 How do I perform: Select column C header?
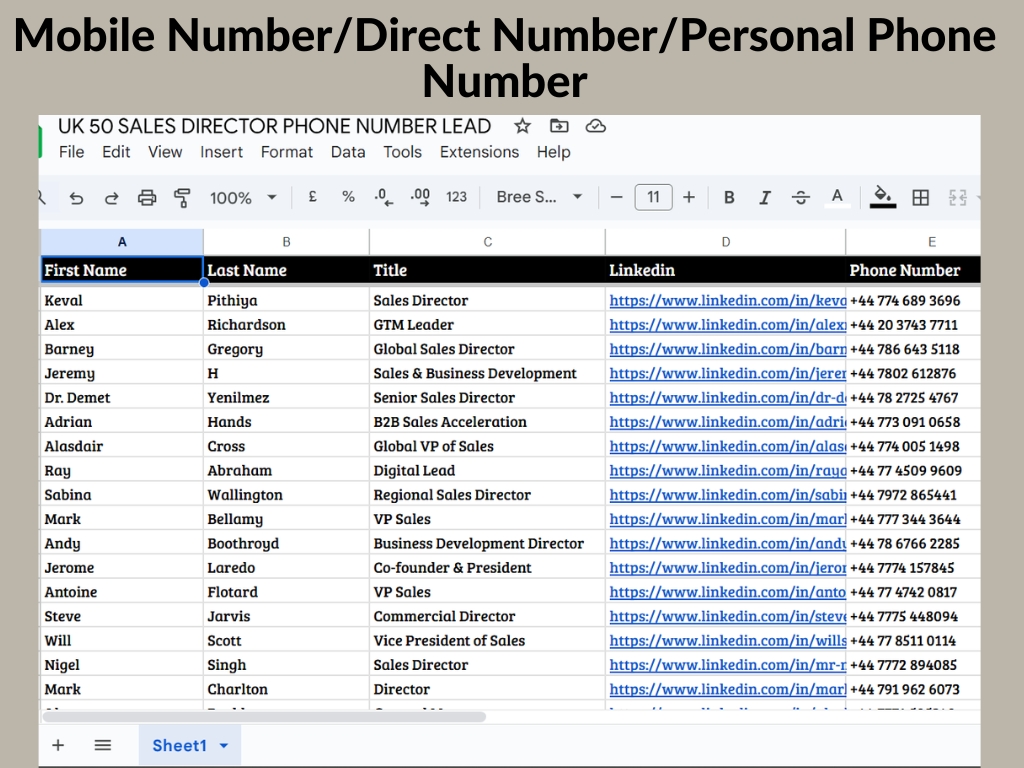tap(487, 242)
